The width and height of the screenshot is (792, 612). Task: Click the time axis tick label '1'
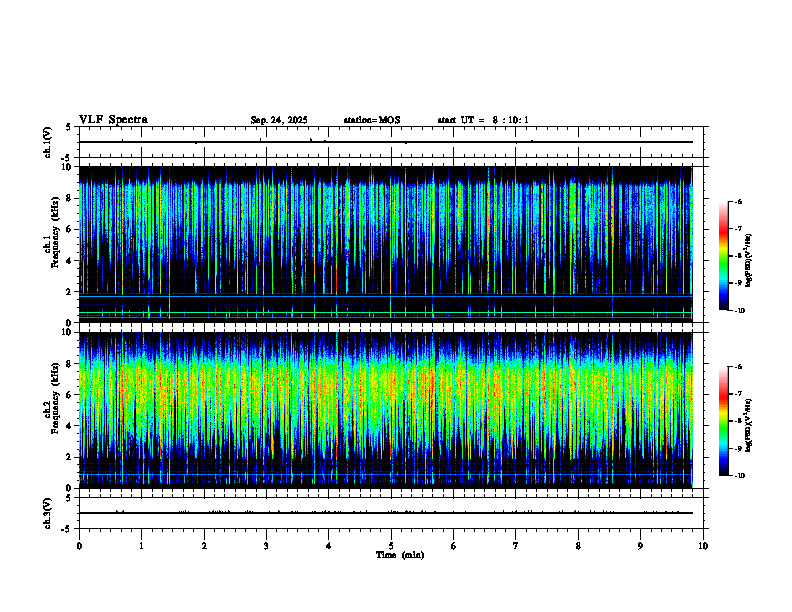coord(141,546)
